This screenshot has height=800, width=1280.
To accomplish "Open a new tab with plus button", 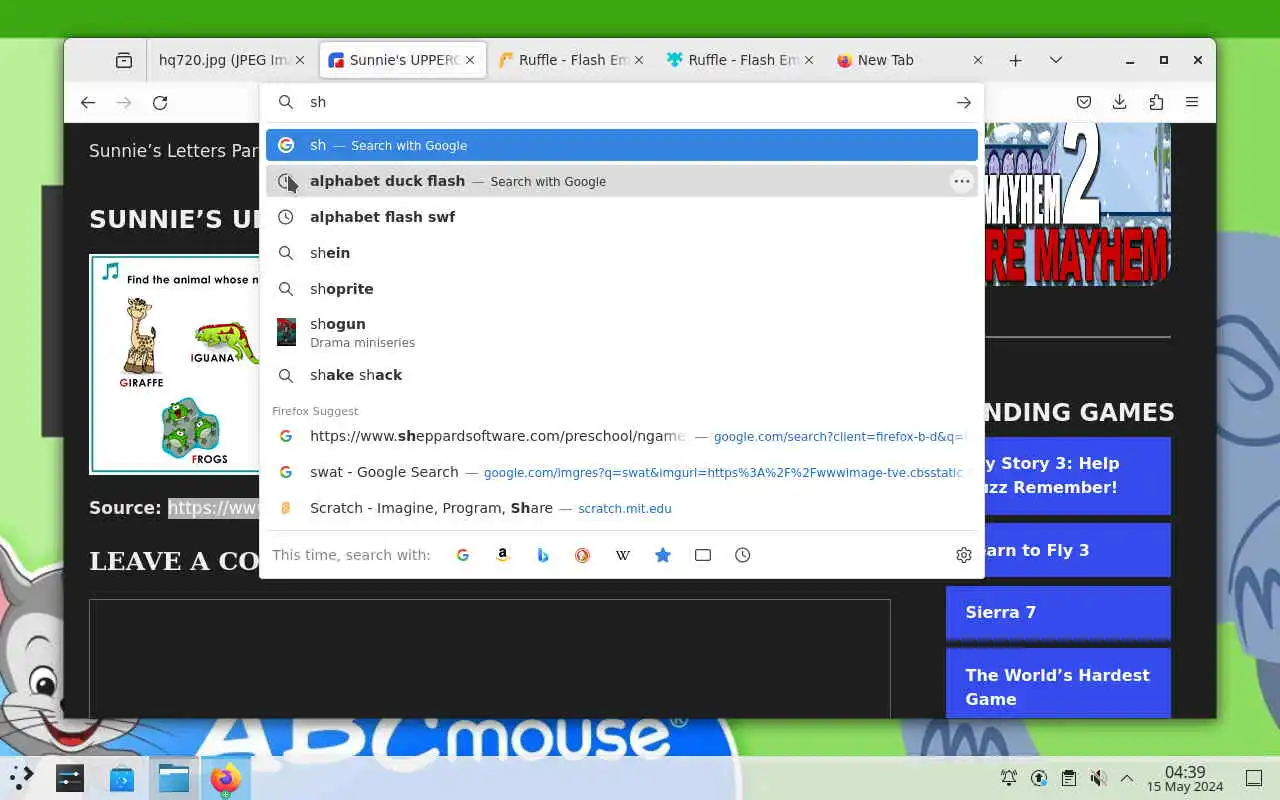I will click(1015, 60).
